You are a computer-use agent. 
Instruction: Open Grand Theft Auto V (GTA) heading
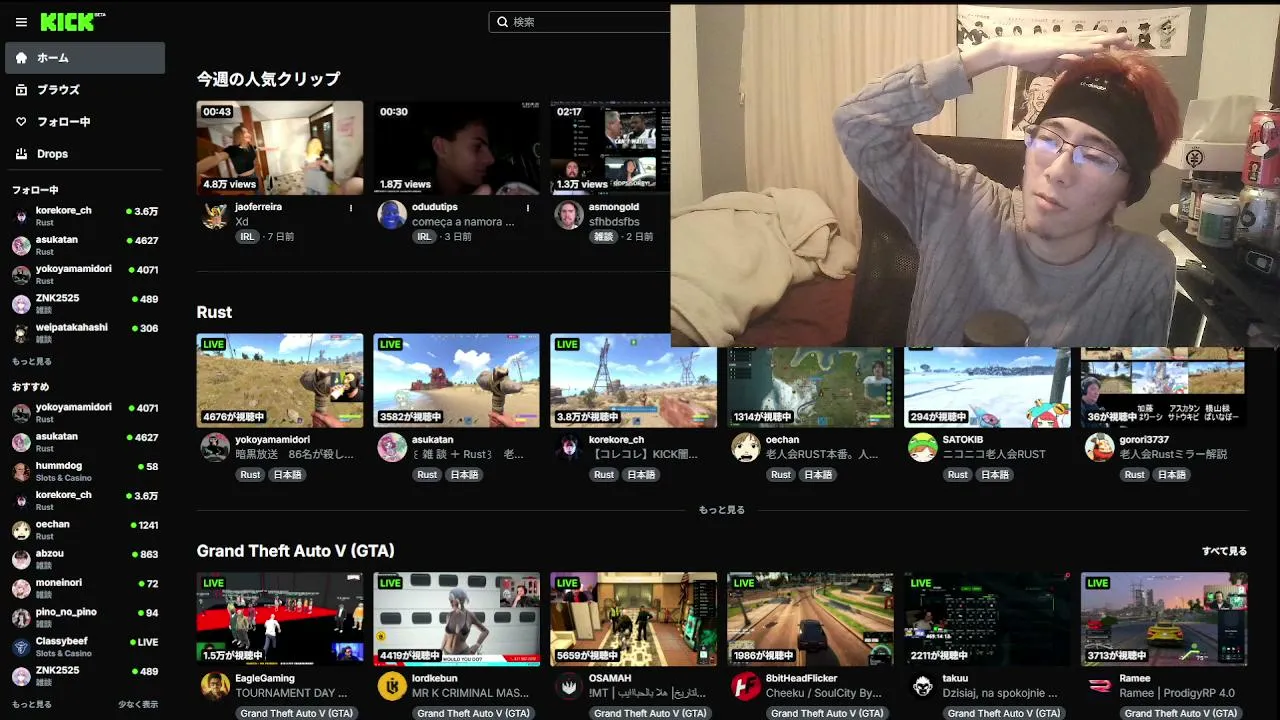coord(295,551)
